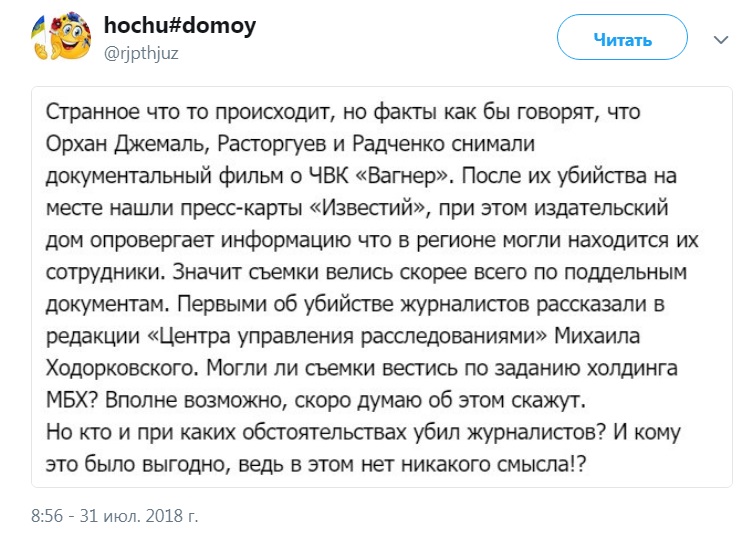
Task: Open the @rjpthjuz handle link
Action: (x=141, y=52)
